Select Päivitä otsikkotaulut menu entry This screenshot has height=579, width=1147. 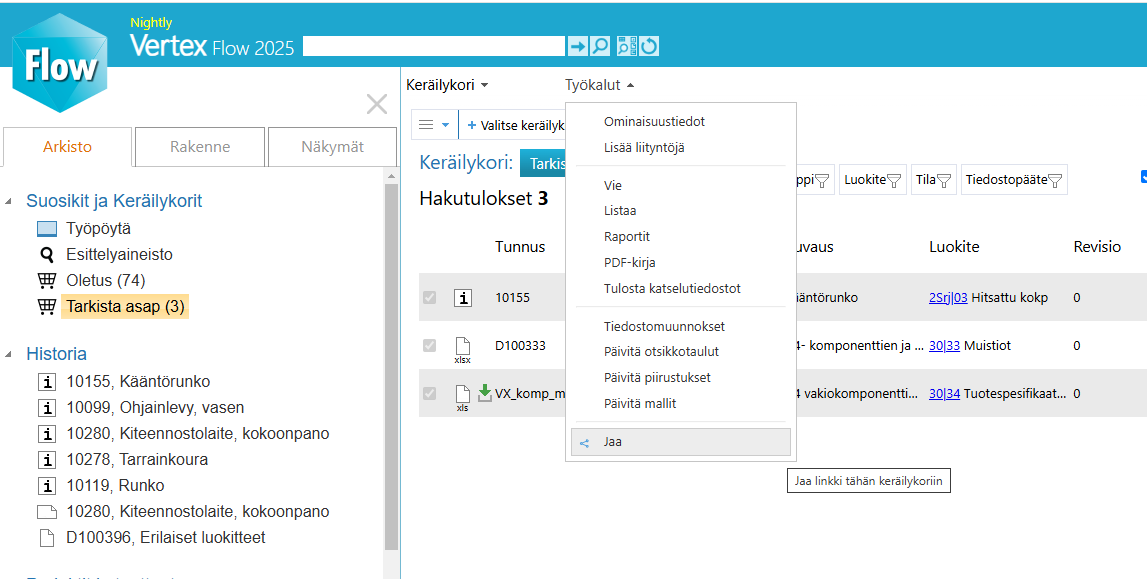[661, 352]
